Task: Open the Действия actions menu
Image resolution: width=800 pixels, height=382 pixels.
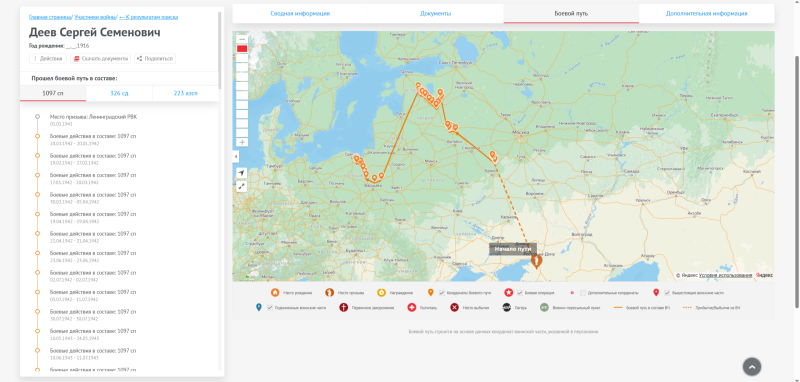Action: pos(48,59)
